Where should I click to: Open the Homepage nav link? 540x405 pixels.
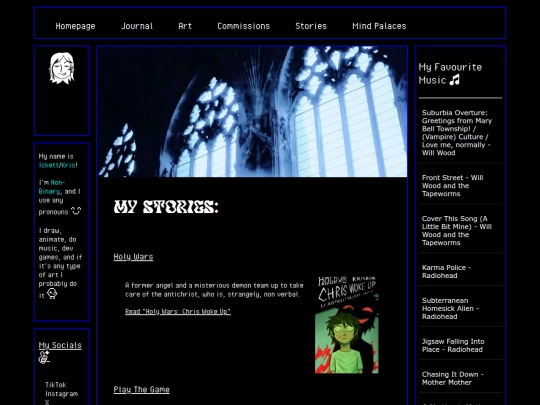75,26
